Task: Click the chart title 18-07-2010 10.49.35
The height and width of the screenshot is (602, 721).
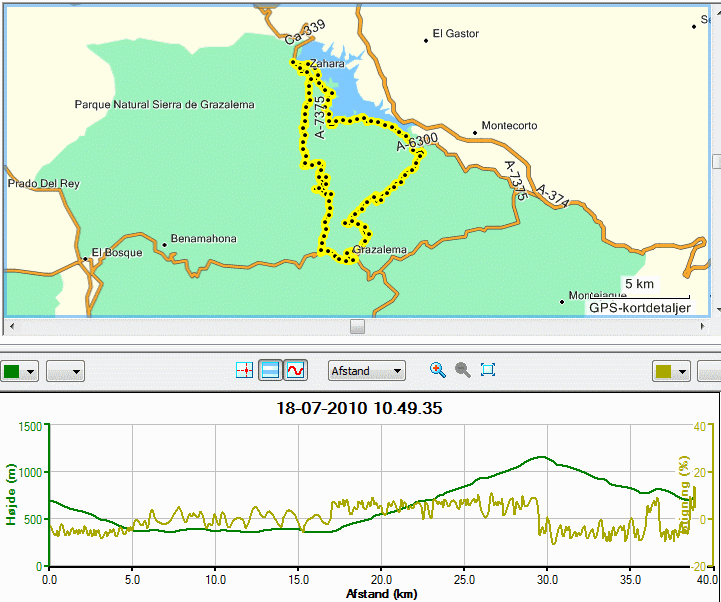Action: (x=359, y=408)
